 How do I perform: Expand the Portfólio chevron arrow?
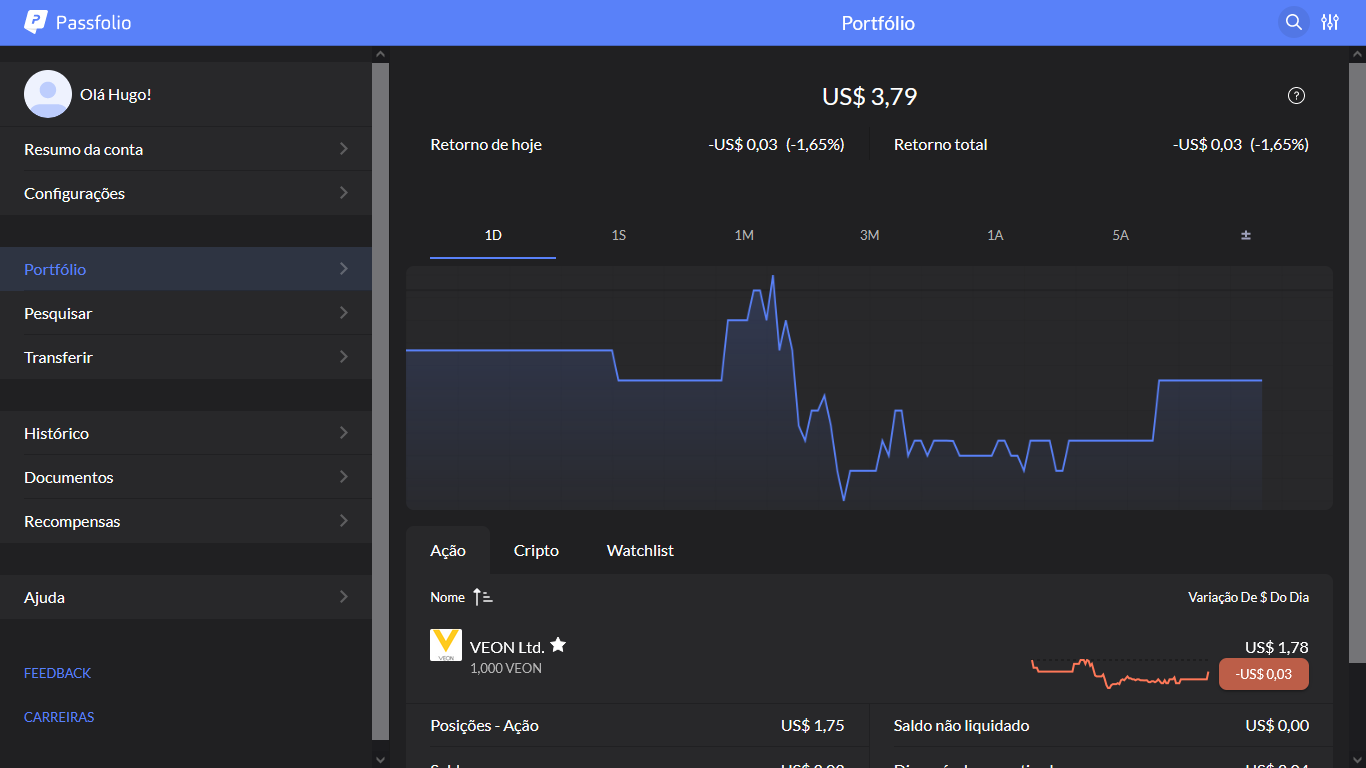[343, 269]
